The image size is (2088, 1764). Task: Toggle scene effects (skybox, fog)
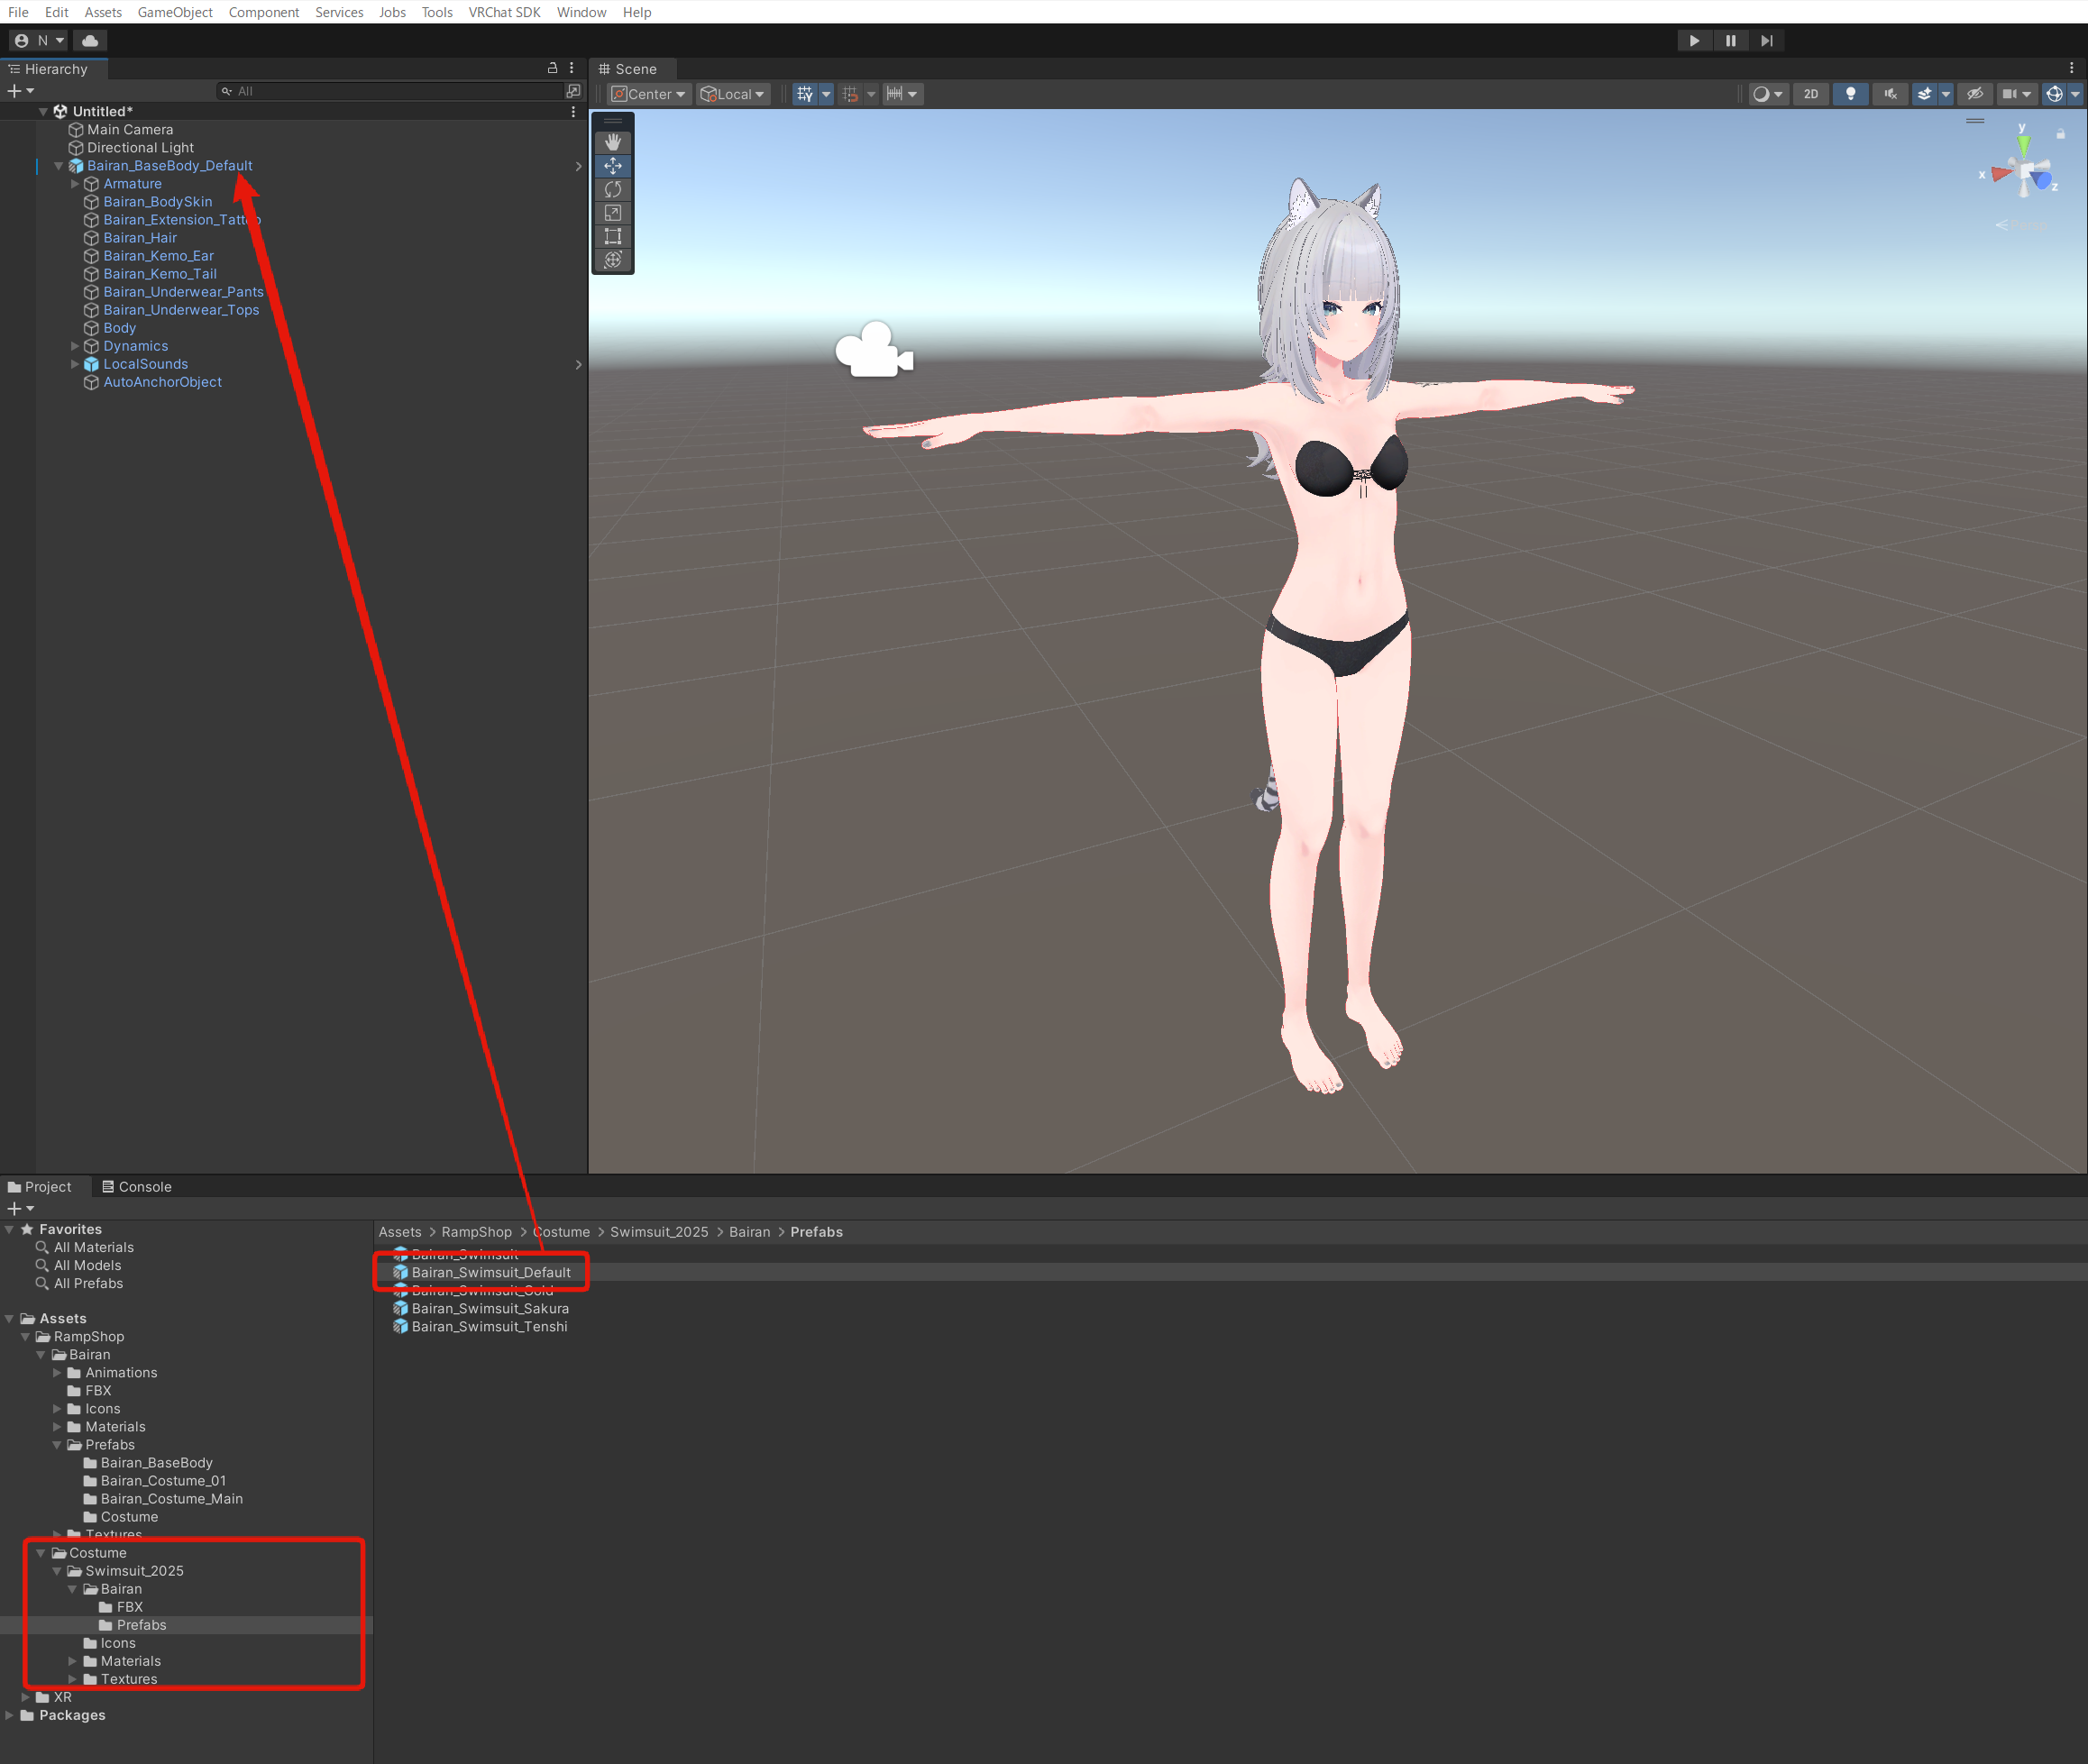[x=1924, y=94]
